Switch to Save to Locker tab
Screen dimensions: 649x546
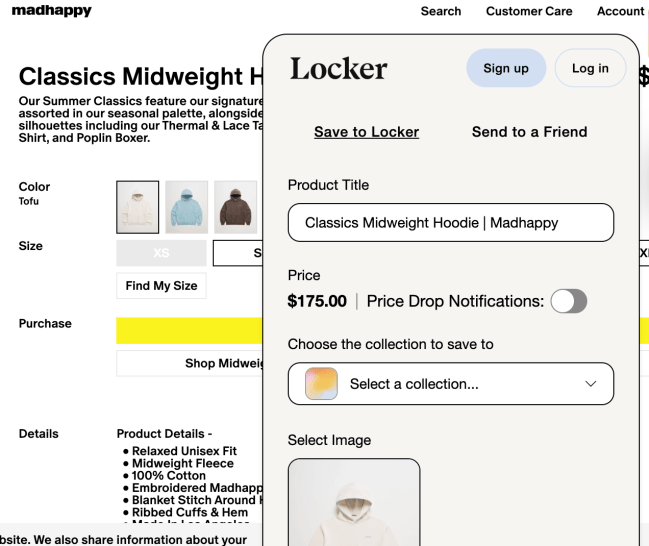(x=366, y=132)
